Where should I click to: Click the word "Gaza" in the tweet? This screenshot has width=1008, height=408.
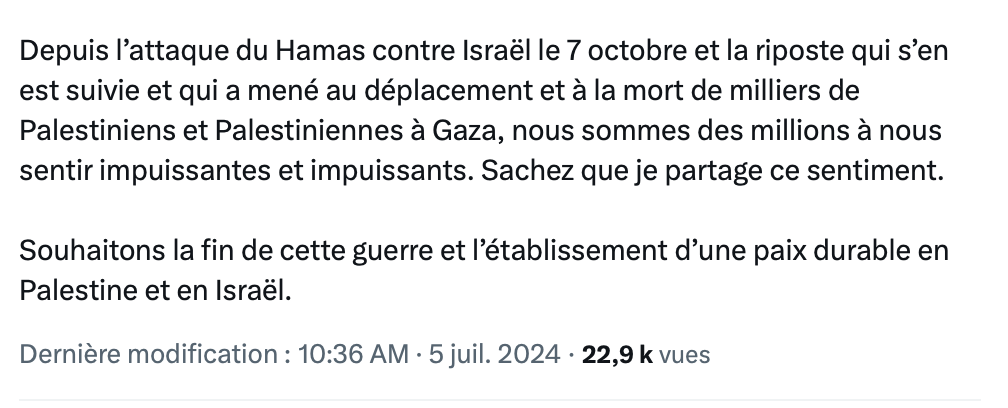coord(465,130)
